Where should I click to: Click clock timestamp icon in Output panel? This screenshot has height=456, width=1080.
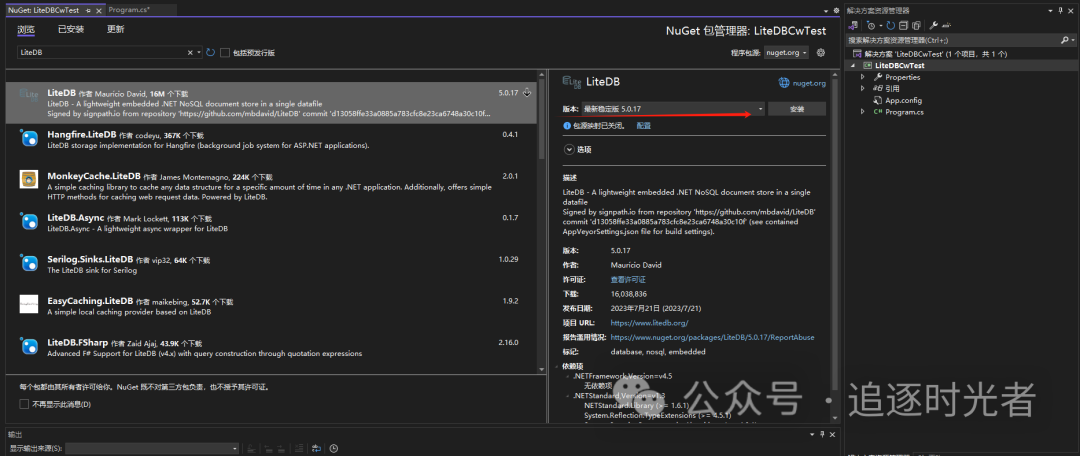click(334, 448)
